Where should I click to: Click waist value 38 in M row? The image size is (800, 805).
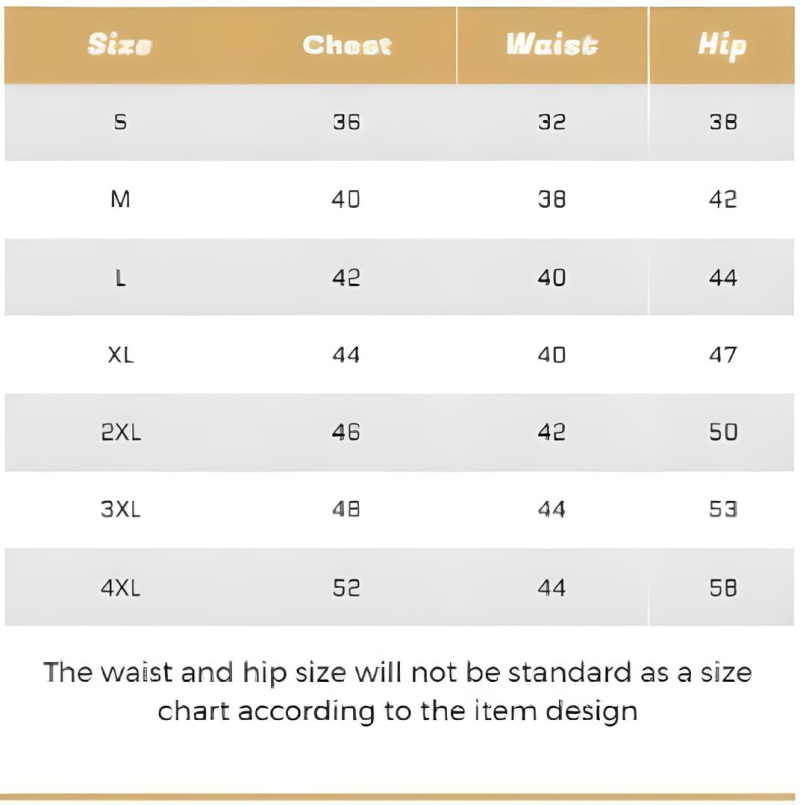(x=551, y=200)
